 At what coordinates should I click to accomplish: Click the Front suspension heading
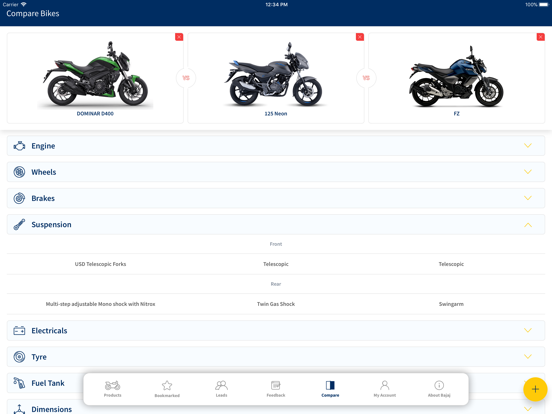276,244
